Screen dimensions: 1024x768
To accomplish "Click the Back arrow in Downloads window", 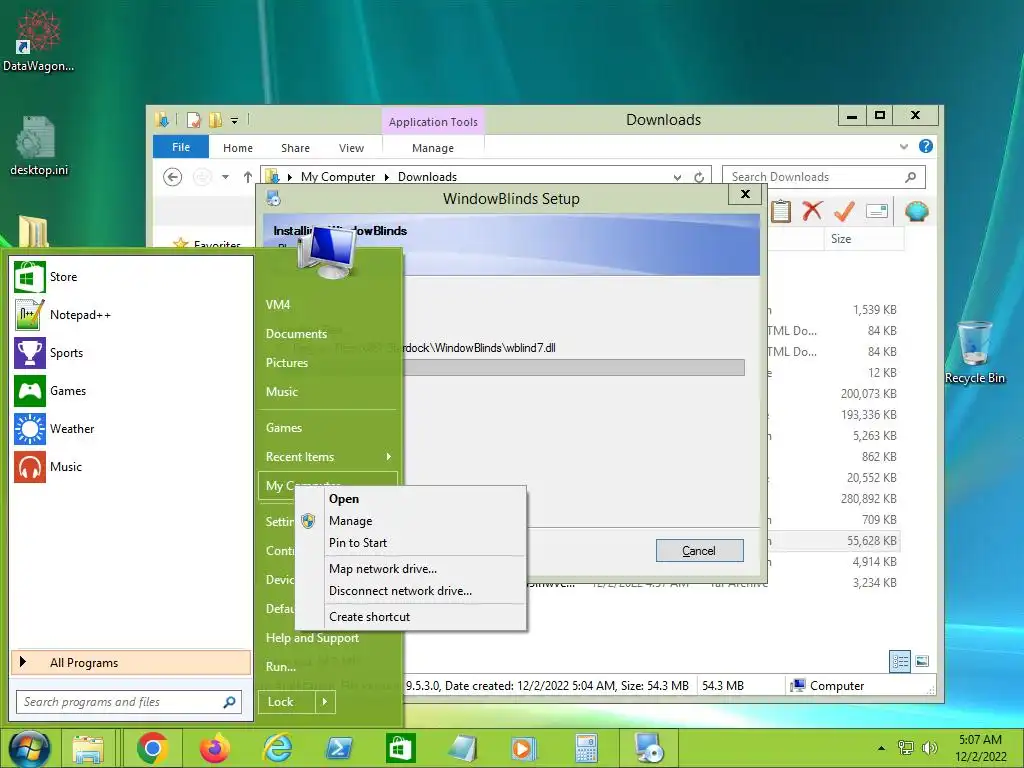I will pyautogui.click(x=172, y=177).
